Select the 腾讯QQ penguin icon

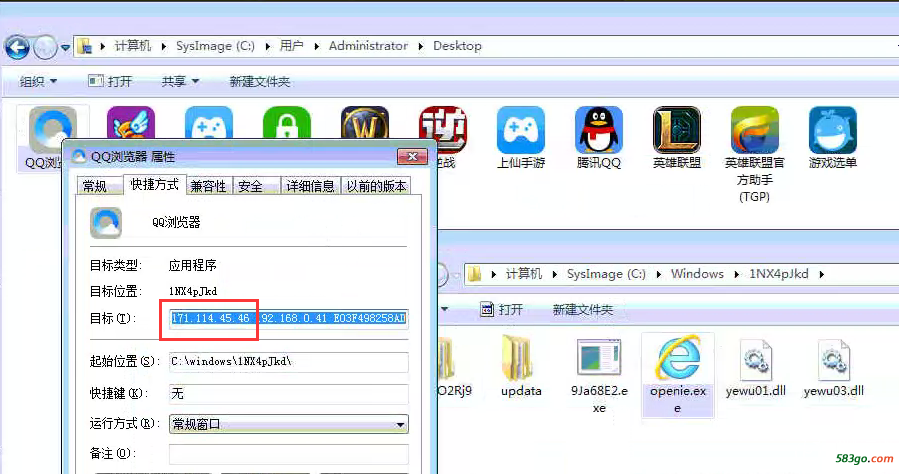(x=599, y=130)
